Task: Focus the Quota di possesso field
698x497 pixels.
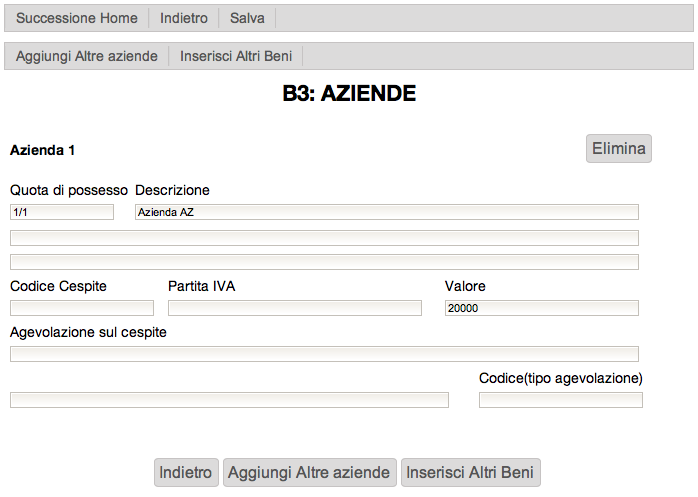Action: pos(62,212)
